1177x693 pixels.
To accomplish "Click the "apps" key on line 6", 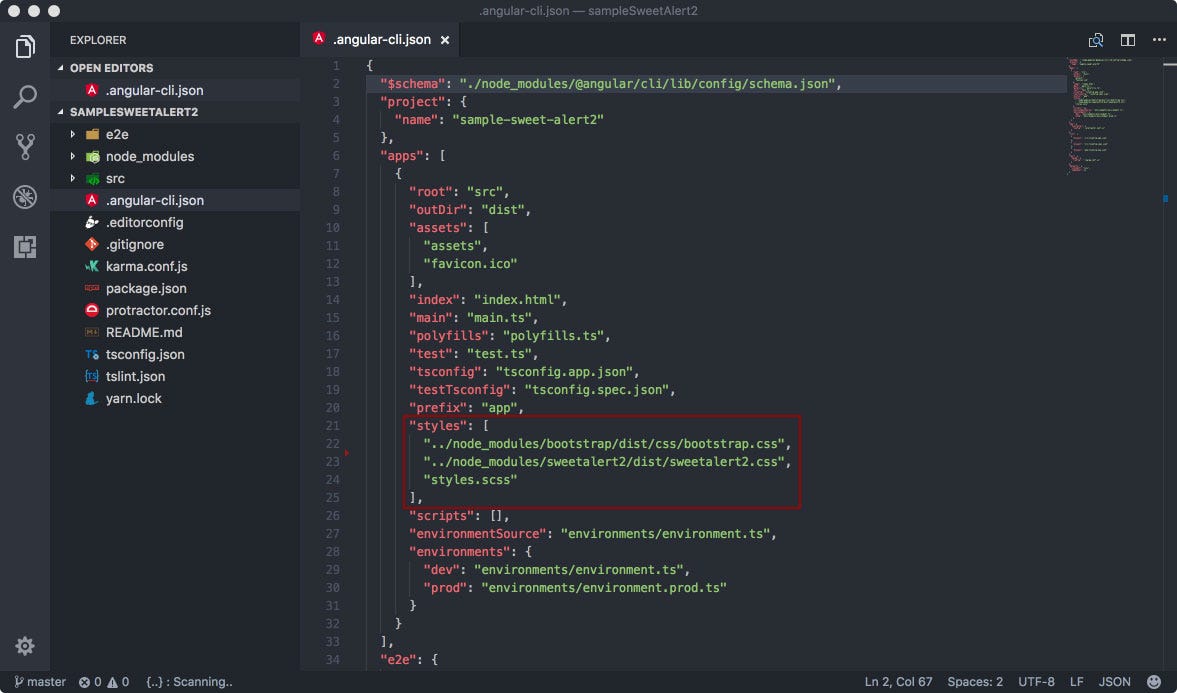I will pos(402,155).
